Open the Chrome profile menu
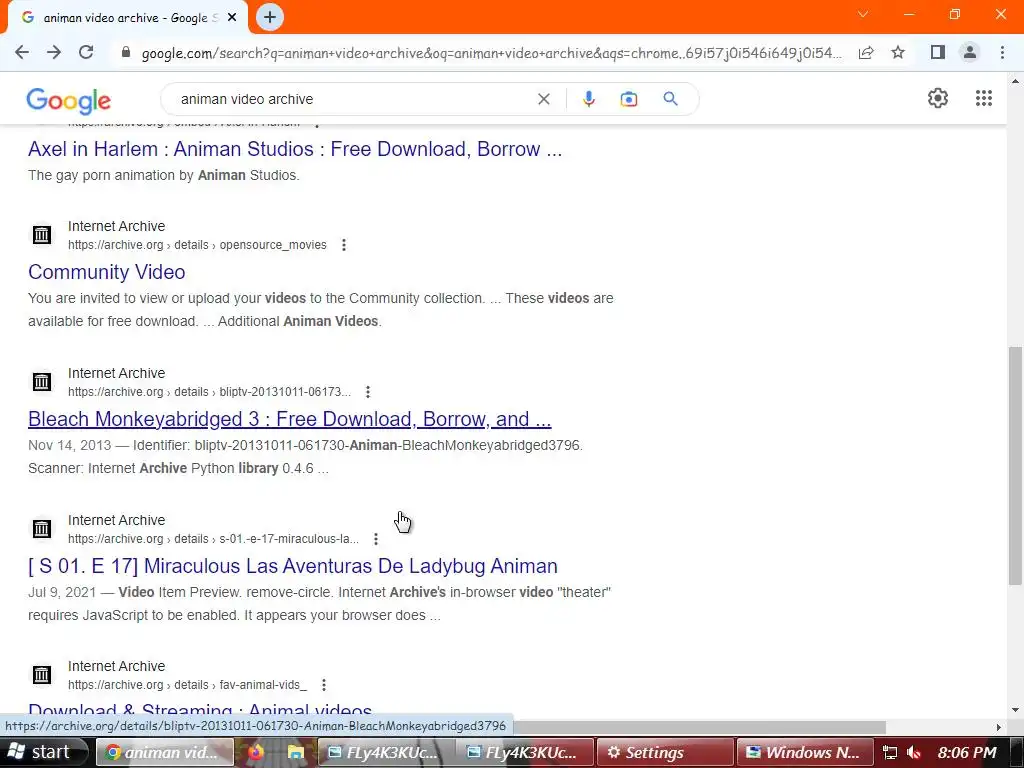The image size is (1024, 768). (x=970, y=52)
